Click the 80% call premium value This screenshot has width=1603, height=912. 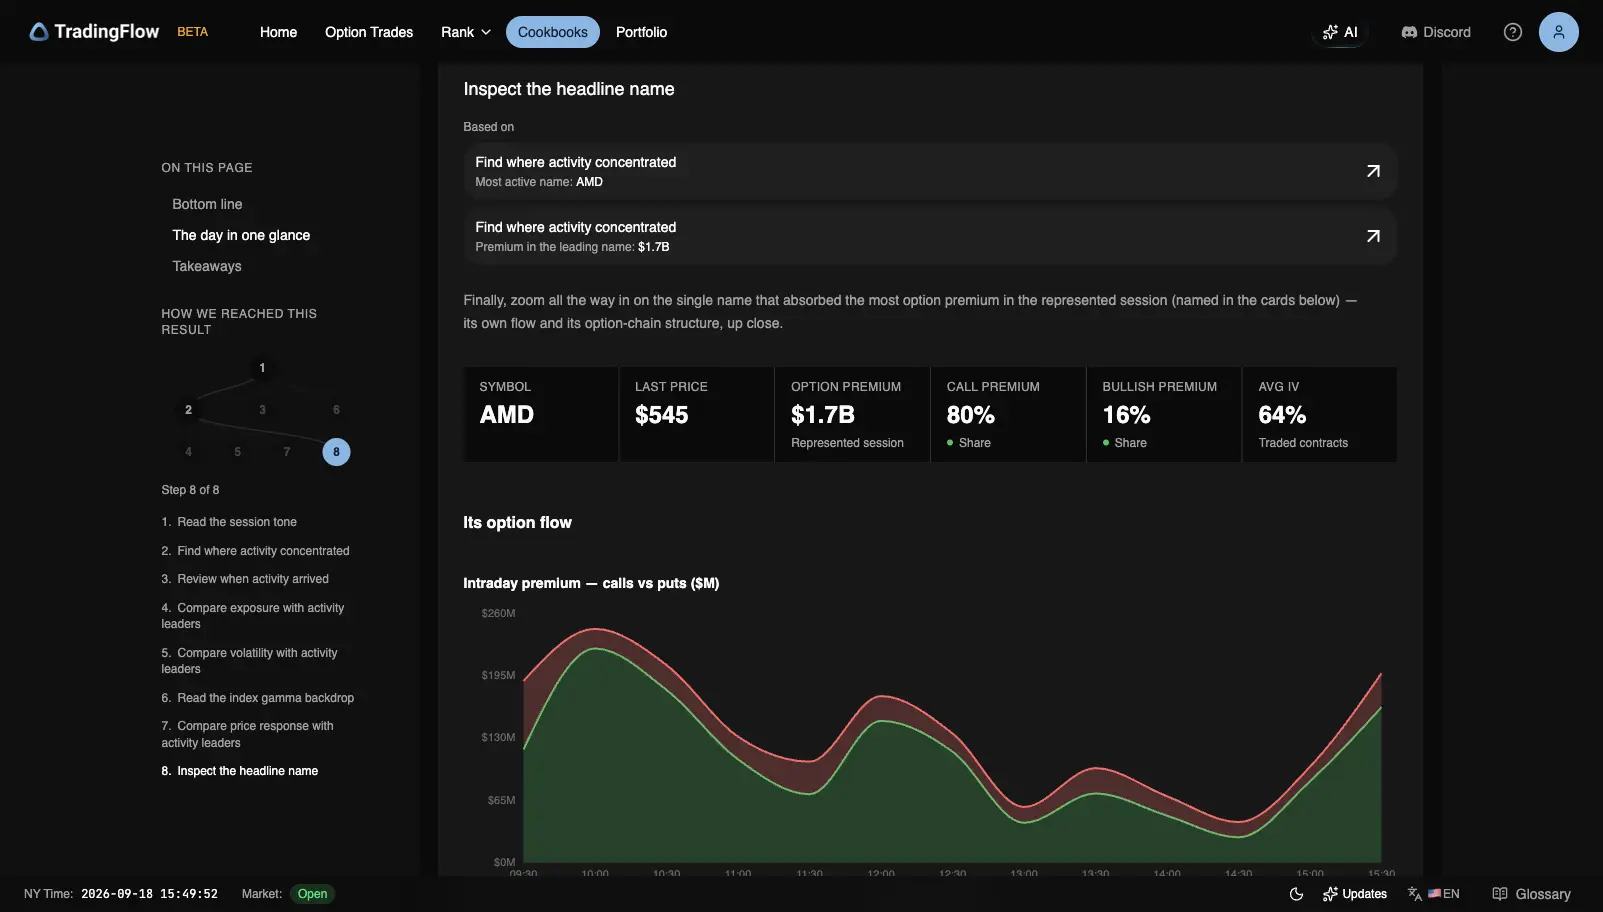[970, 415]
